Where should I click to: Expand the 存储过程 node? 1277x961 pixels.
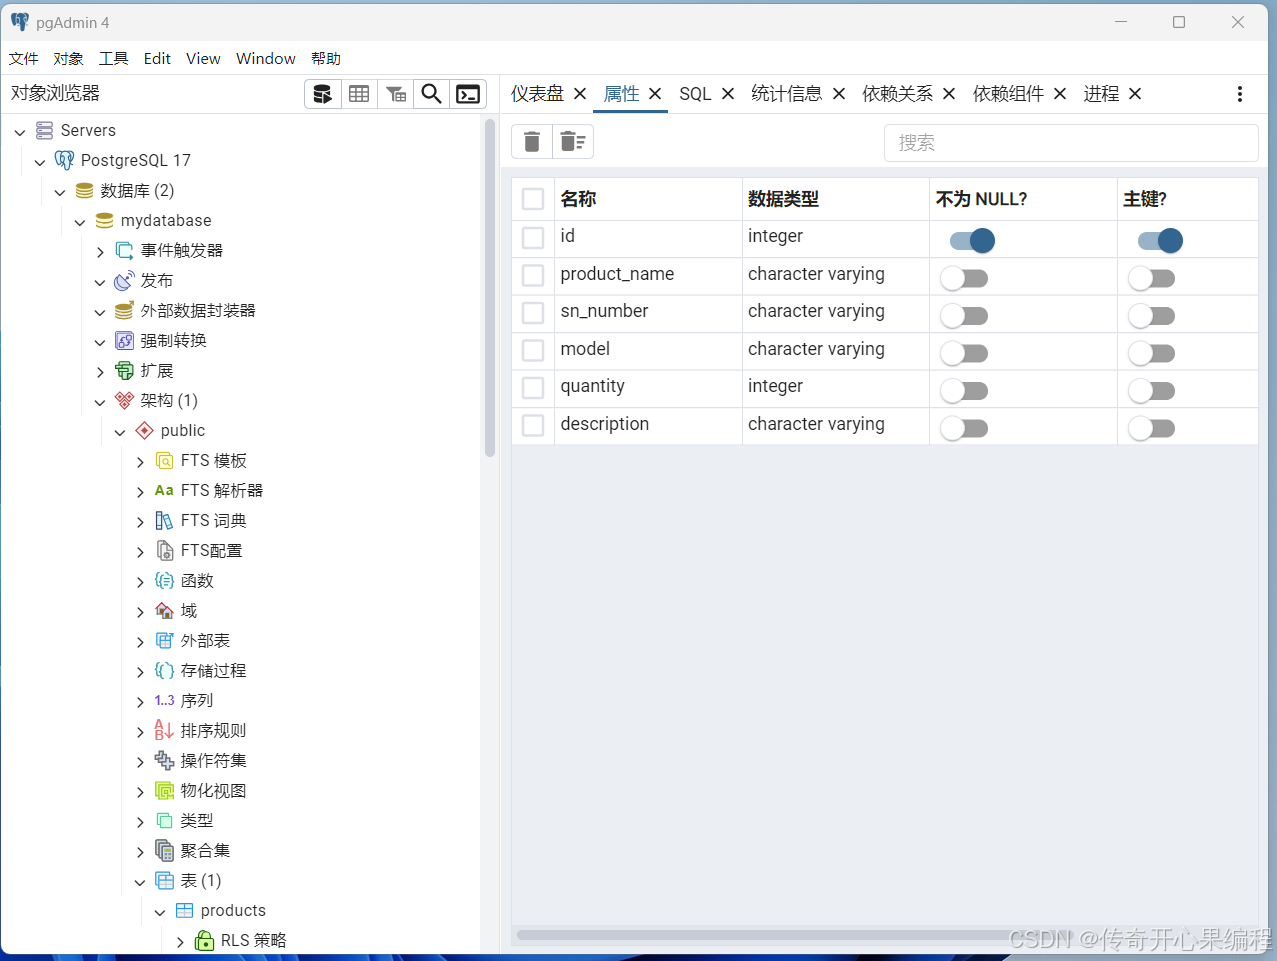tap(140, 671)
